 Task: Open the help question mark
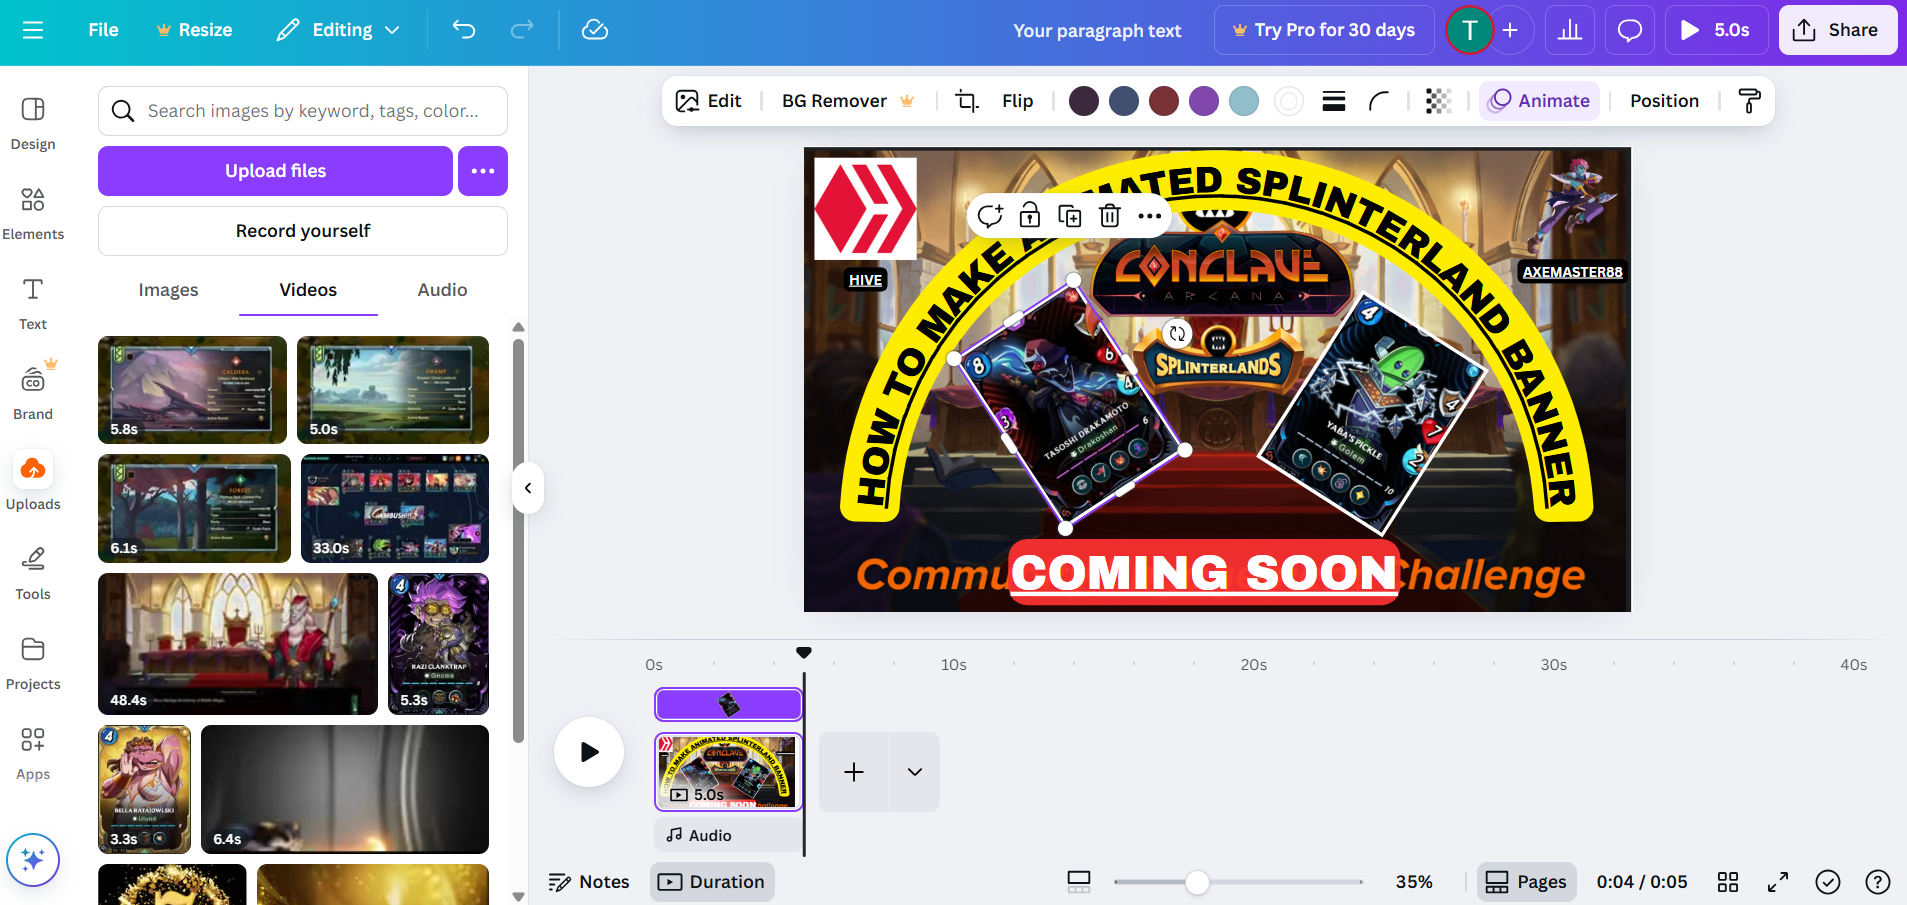[x=1878, y=882]
